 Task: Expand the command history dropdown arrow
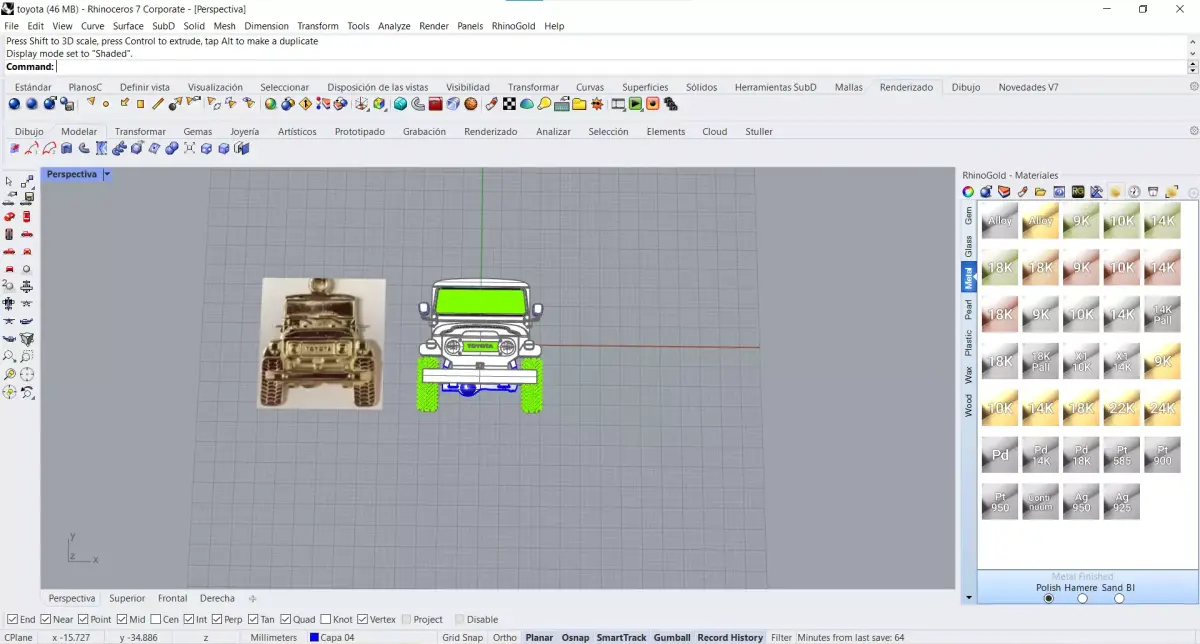pyautogui.click(x=1192, y=67)
